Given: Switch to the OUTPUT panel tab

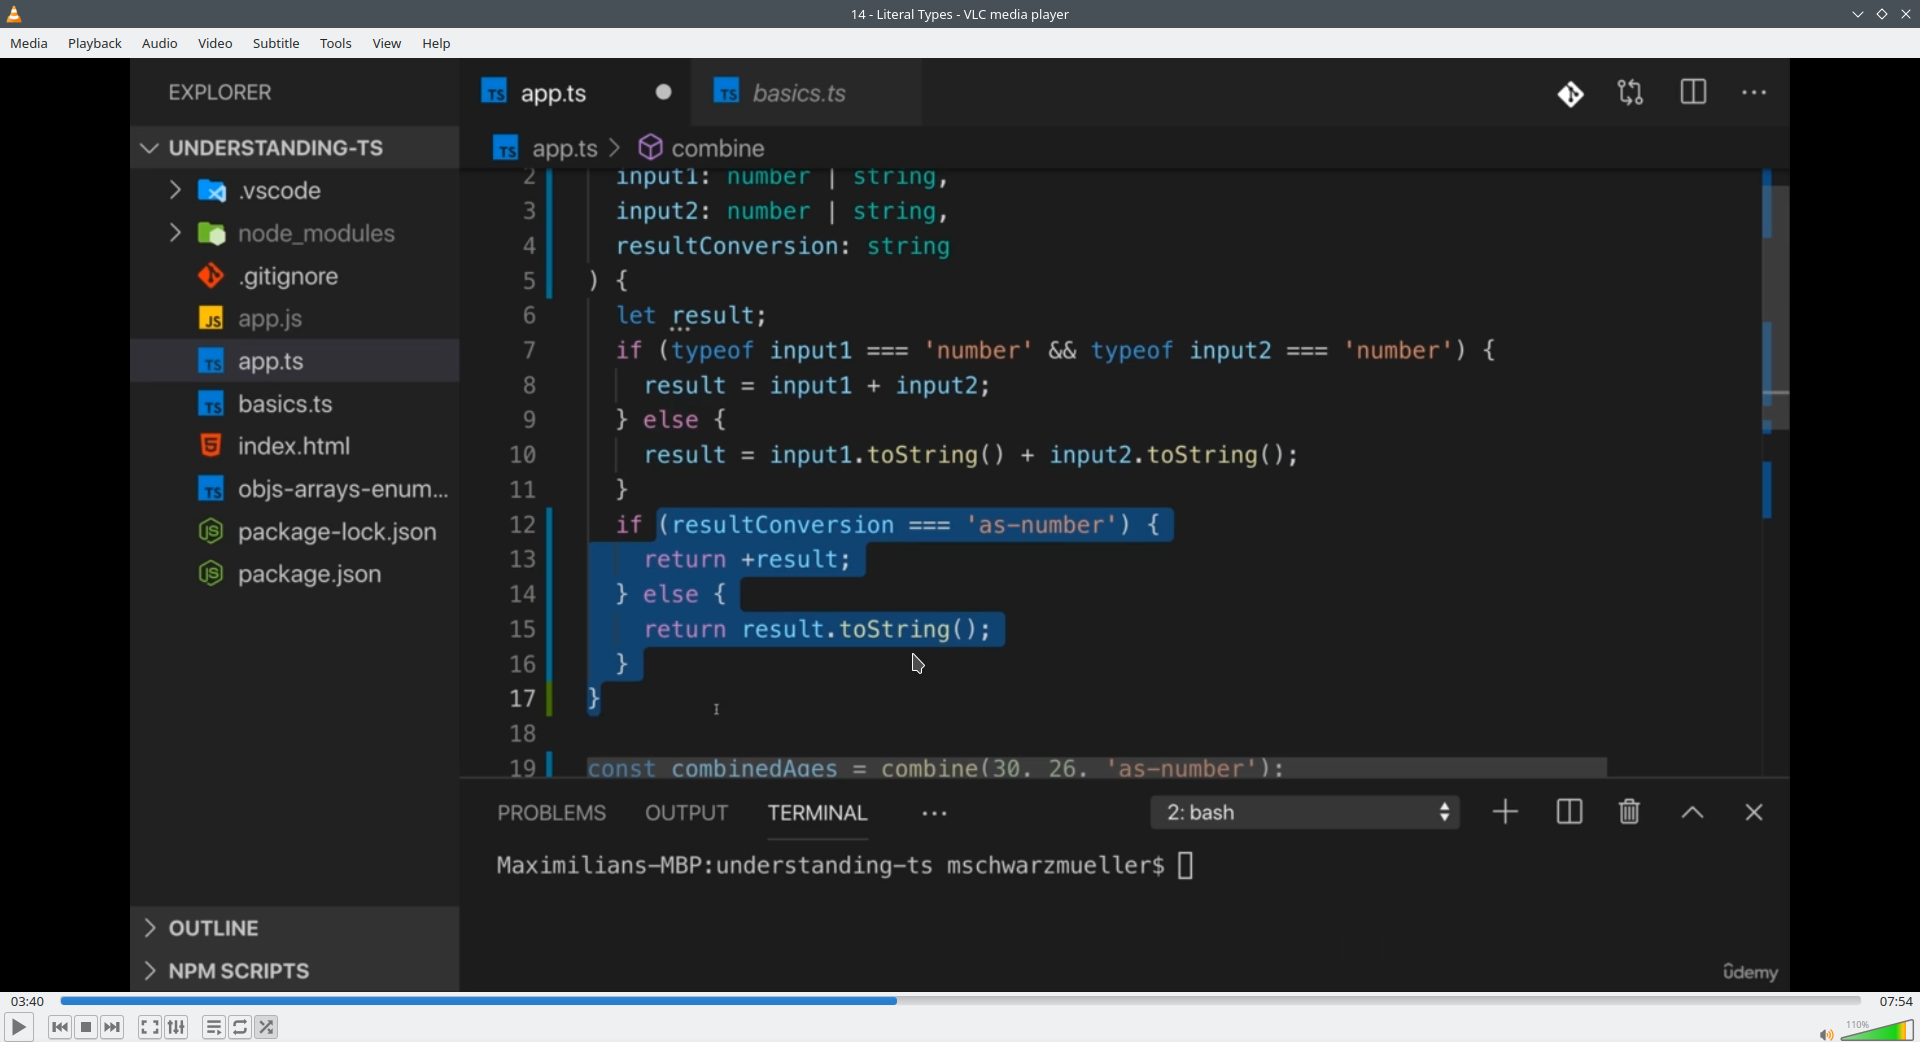Looking at the screenshot, I should 686,813.
